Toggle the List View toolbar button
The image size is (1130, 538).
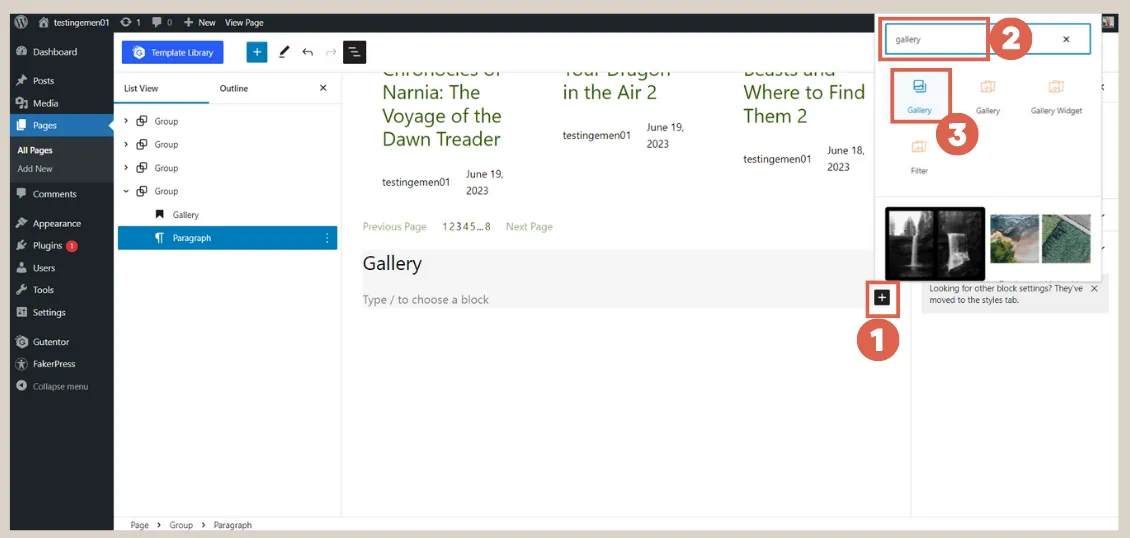[x=355, y=52]
